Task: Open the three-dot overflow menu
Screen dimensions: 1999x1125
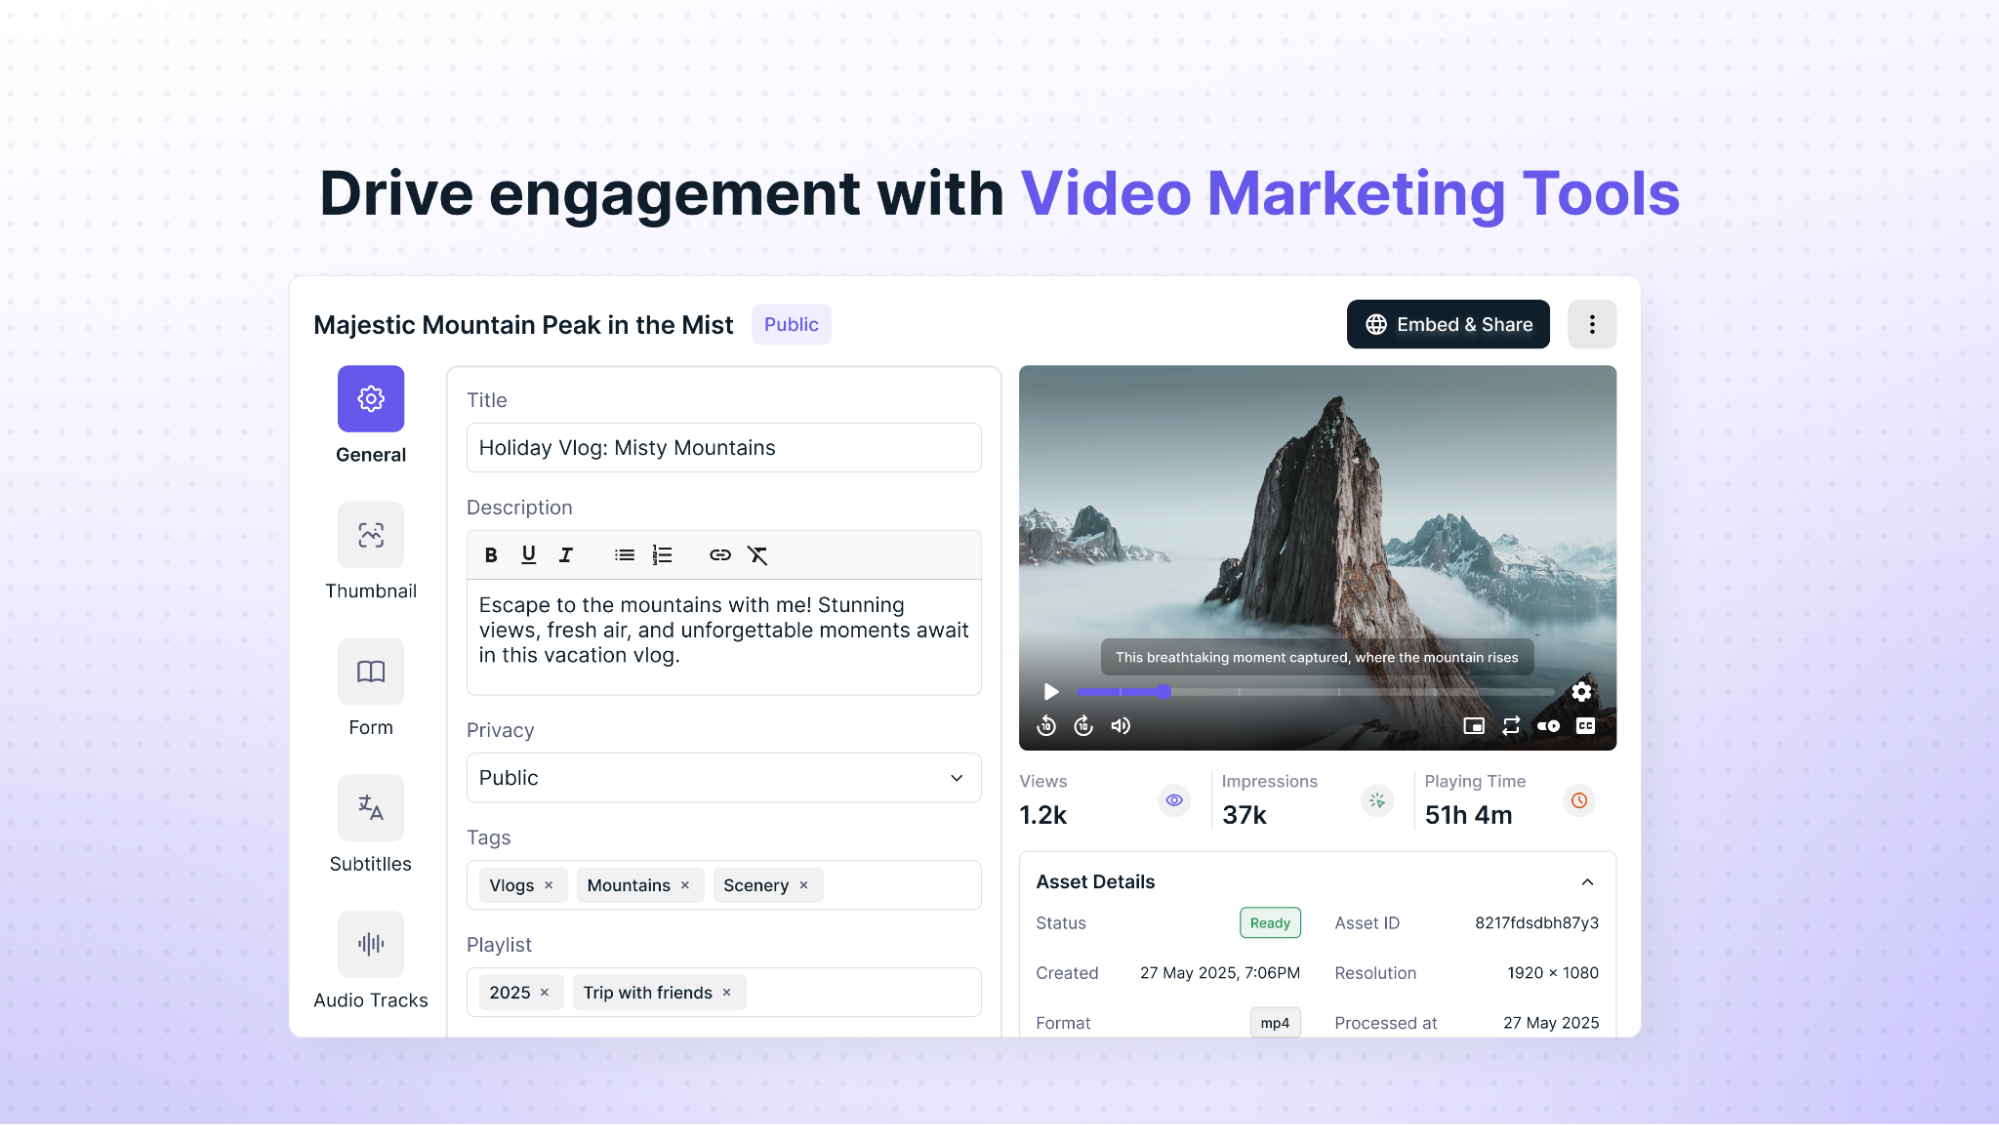Action: pos(1592,324)
